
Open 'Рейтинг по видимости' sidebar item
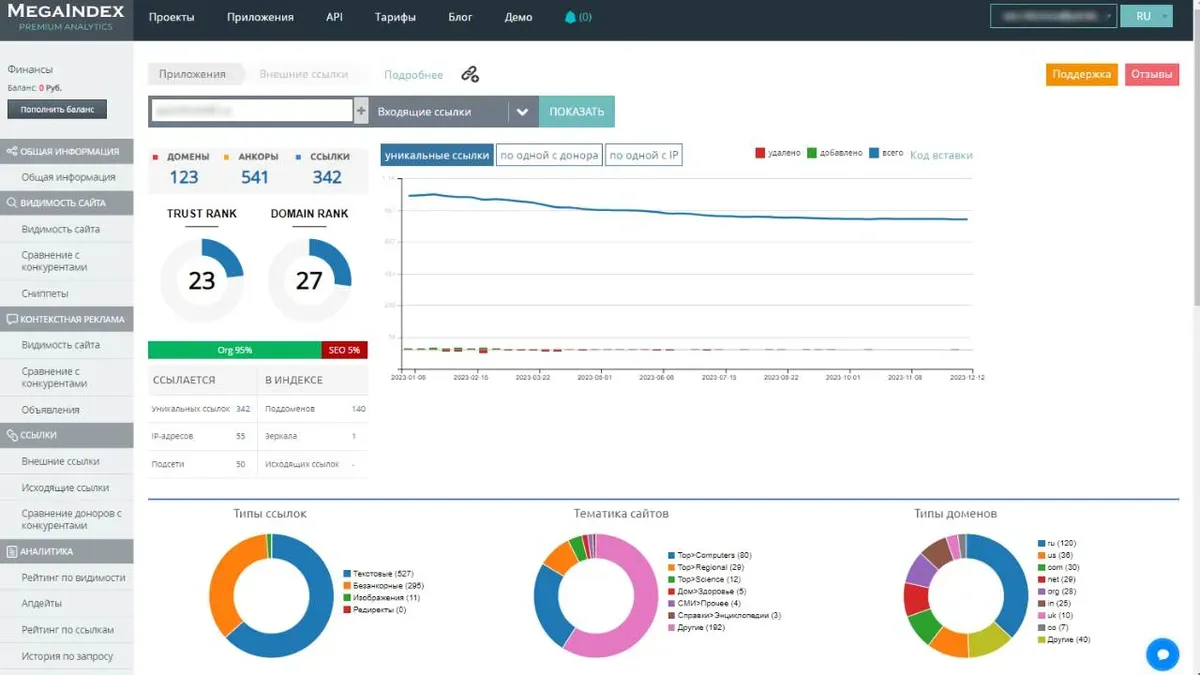(x=74, y=577)
